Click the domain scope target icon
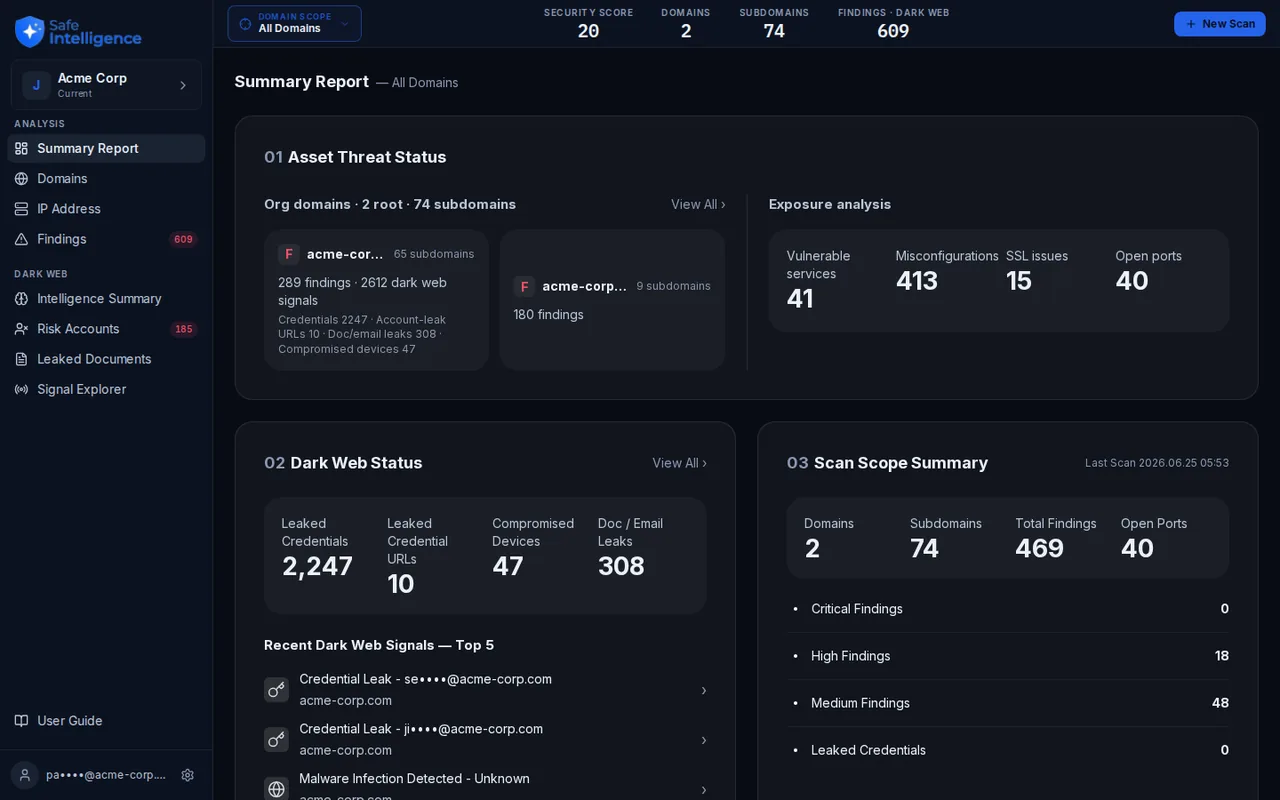1280x800 pixels. (x=245, y=24)
